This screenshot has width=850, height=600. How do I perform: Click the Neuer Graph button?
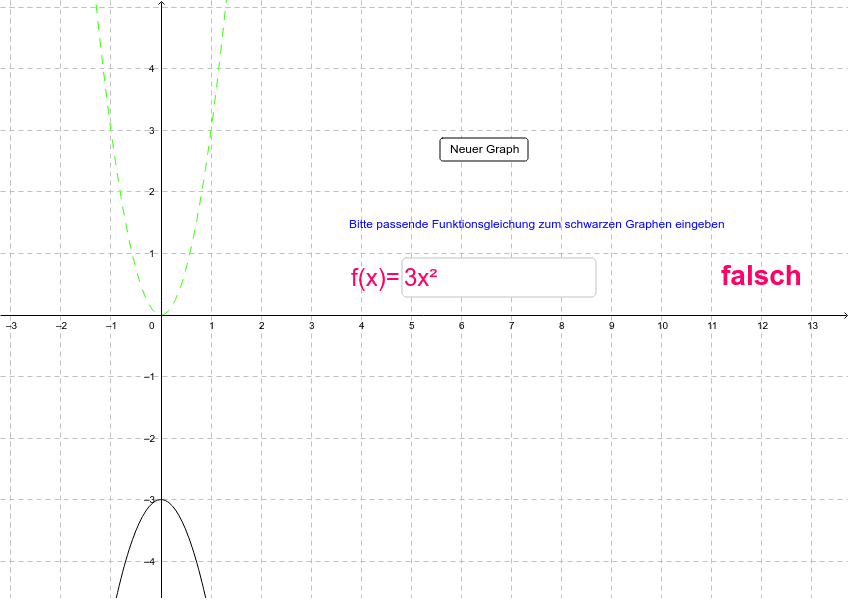484,150
